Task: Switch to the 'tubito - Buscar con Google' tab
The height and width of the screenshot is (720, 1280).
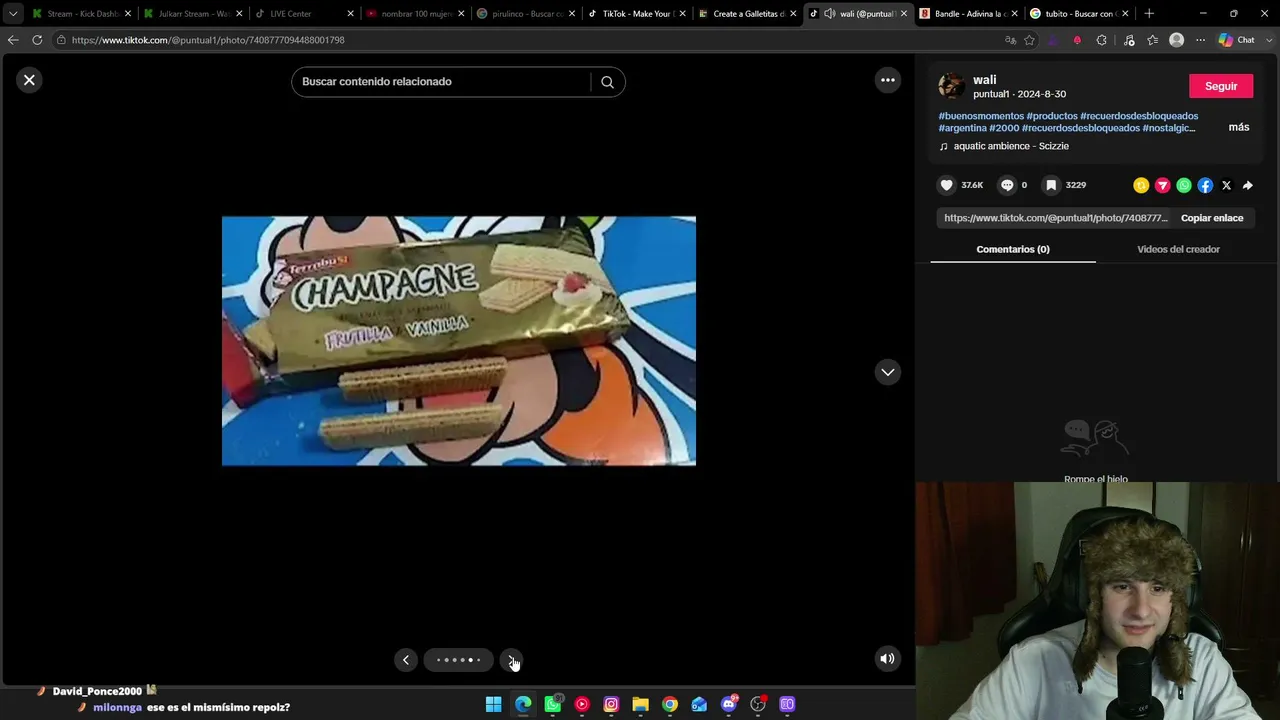Action: coord(1078,14)
